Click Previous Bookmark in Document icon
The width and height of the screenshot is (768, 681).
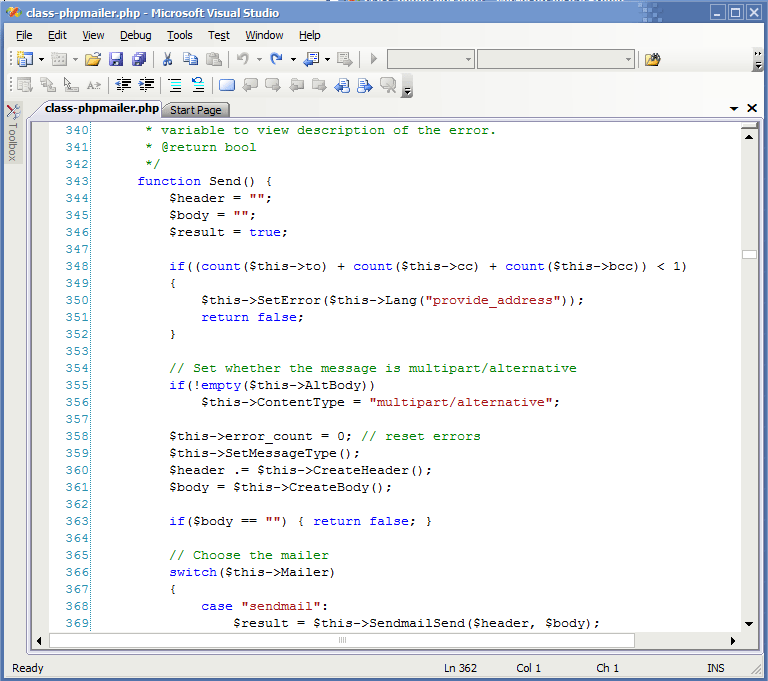342,85
